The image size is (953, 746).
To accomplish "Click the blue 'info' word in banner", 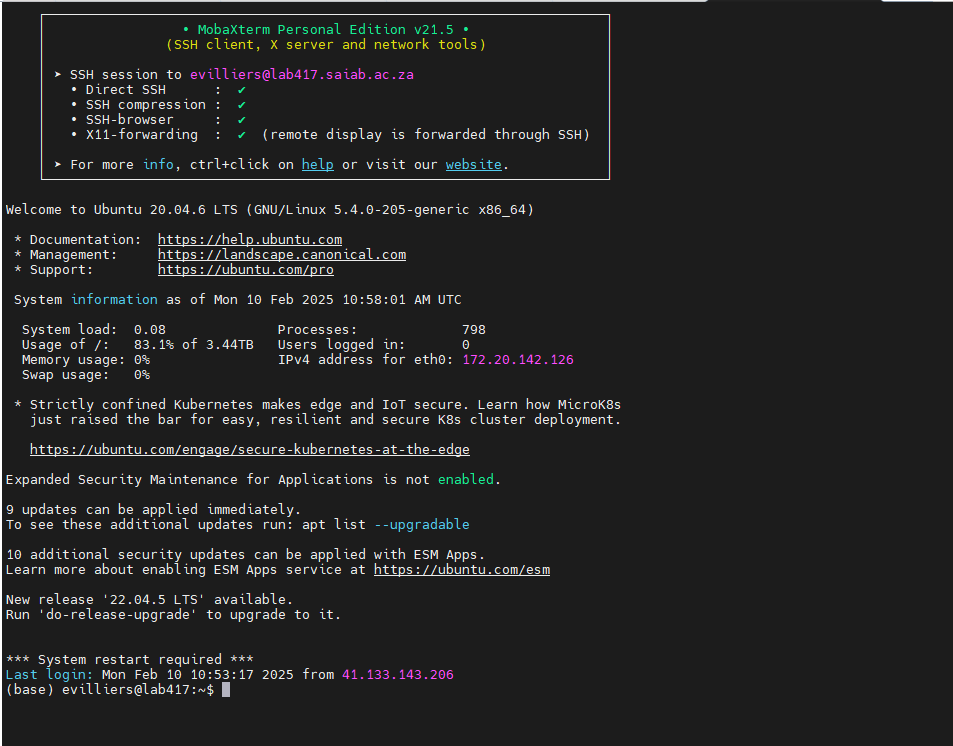I will coord(158,165).
